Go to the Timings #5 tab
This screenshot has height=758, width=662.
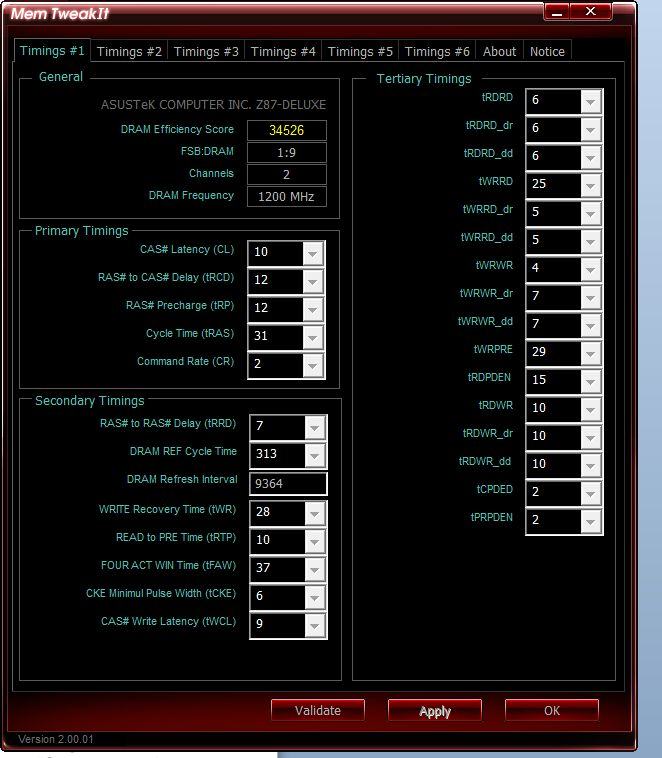(360, 51)
